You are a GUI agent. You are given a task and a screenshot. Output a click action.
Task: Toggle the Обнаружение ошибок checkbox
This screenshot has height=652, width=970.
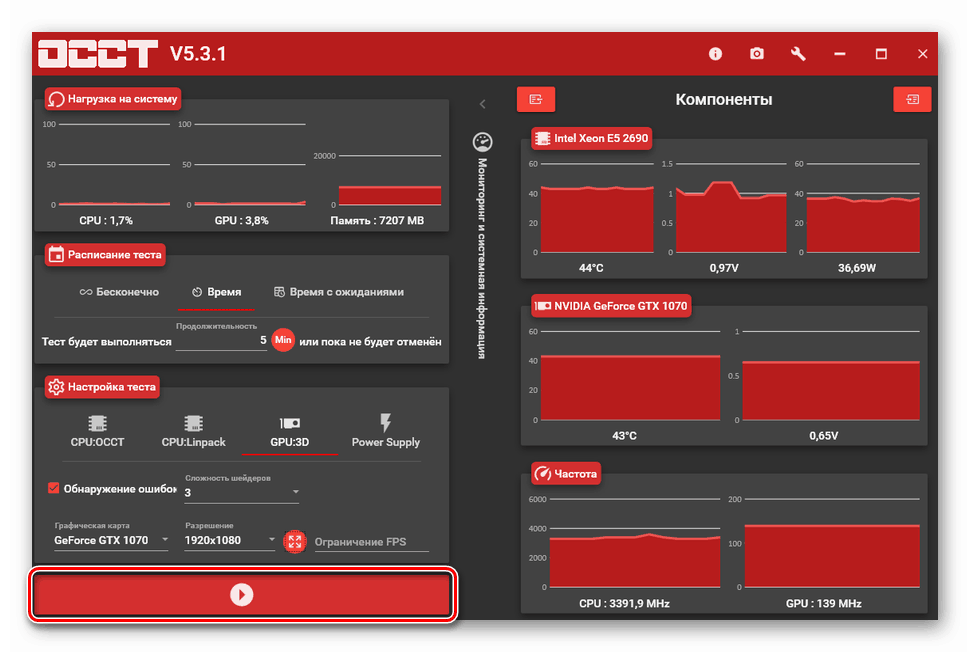click(54, 488)
